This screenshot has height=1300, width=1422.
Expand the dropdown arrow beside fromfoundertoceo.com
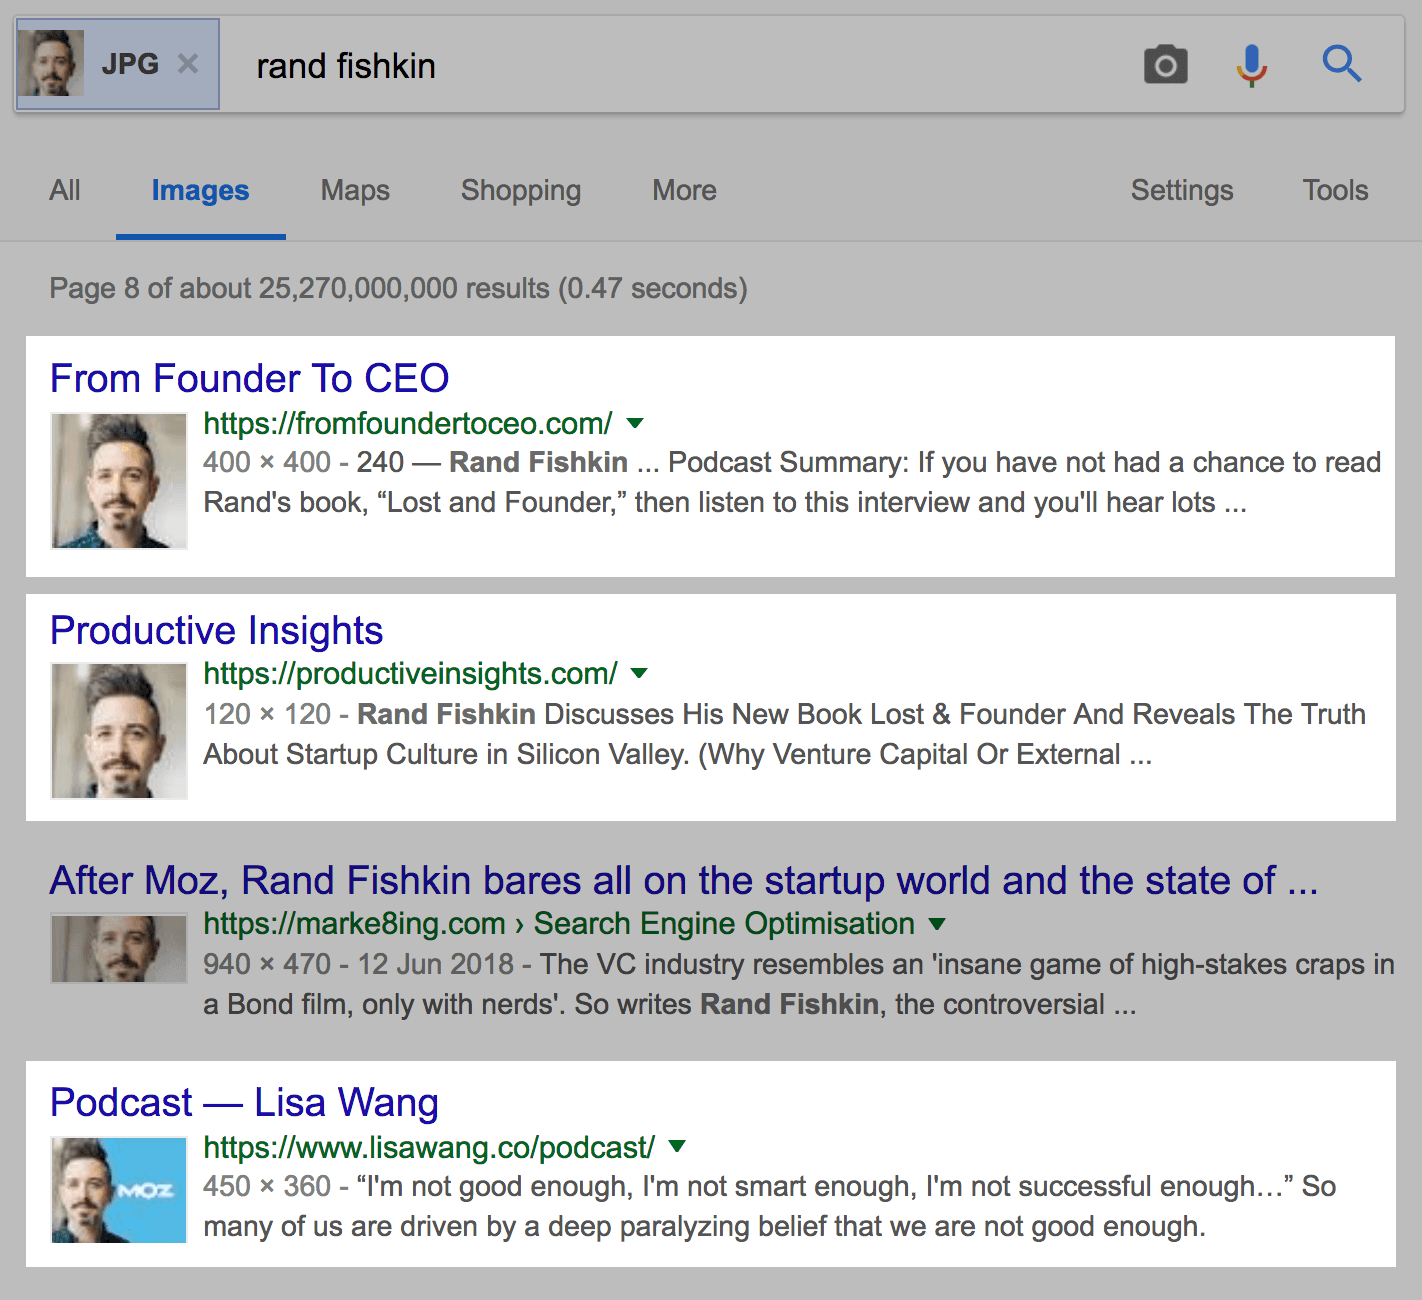point(634,424)
